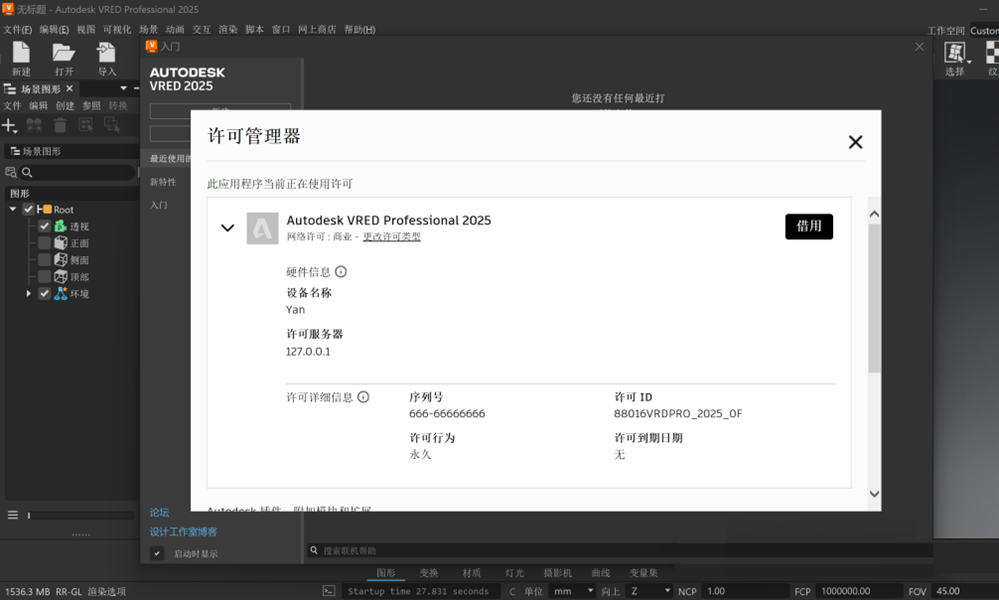Switch to the Cameras tab at bottom

click(x=557, y=573)
